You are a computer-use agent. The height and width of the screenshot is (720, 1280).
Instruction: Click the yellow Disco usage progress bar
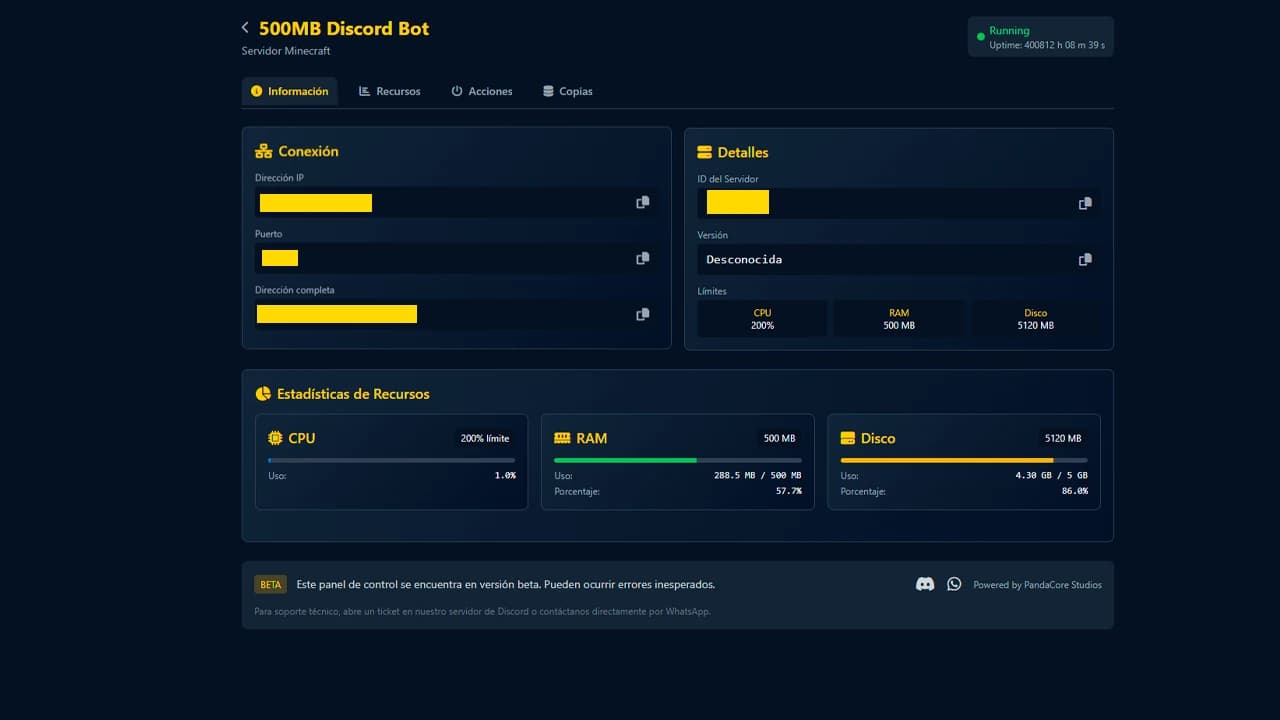click(x=964, y=460)
